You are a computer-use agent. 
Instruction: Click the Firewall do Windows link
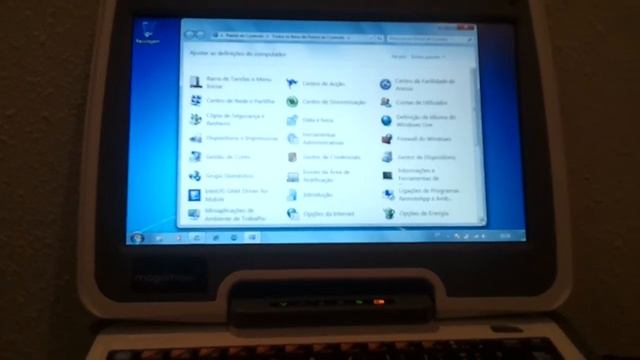[x=424, y=139]
